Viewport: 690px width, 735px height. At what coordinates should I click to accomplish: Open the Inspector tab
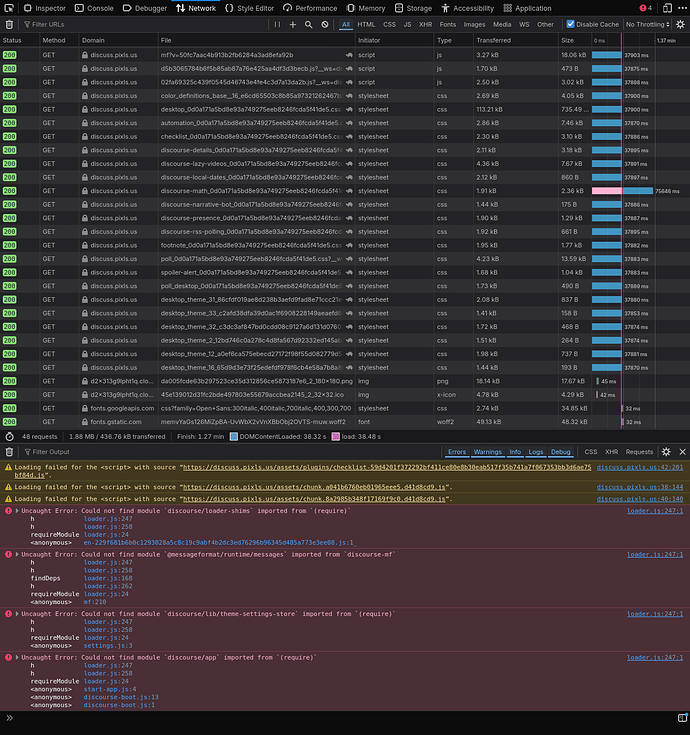tap(44, 8)
